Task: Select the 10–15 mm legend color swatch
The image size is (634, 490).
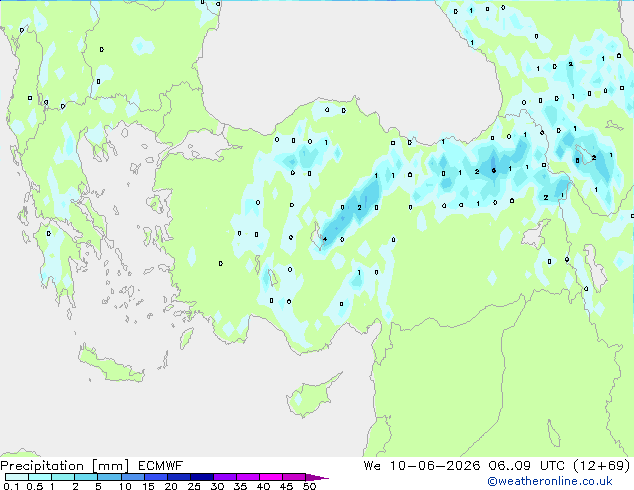Action: click(x=132, y=477)
